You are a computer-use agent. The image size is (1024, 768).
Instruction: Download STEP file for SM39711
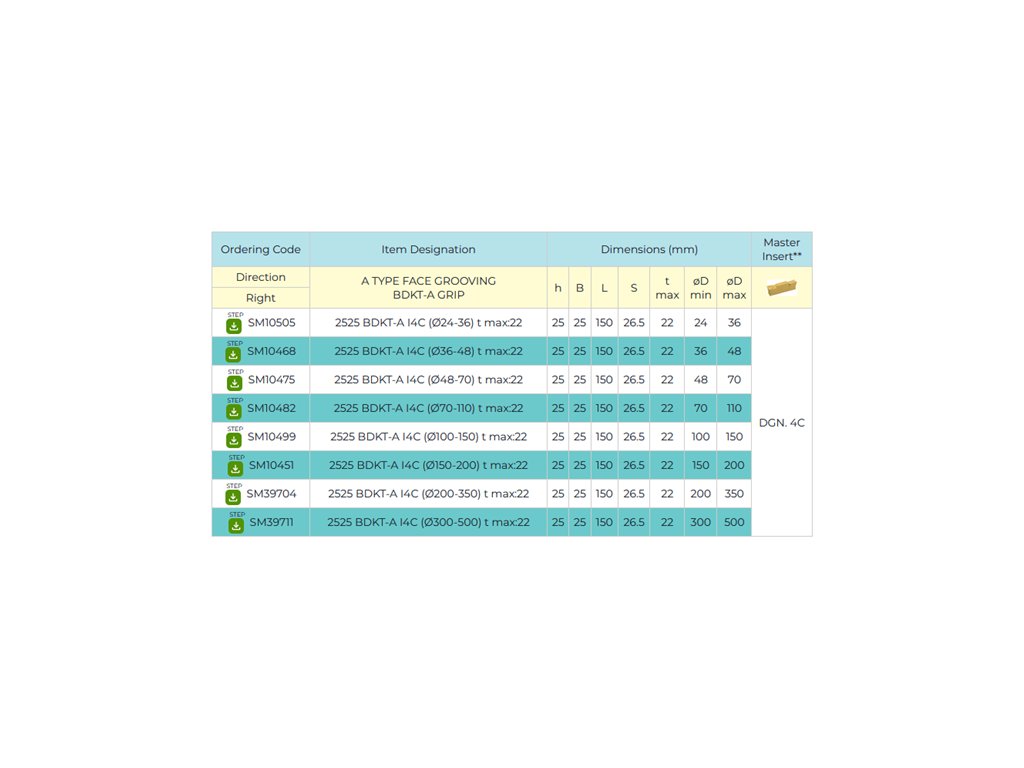pyautogui.click(x=236, y=525)
